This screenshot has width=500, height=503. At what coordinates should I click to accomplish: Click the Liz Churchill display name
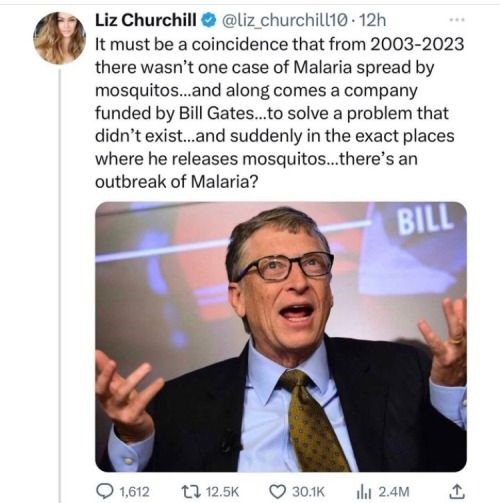pyautogui.click(x=146, y=20)
